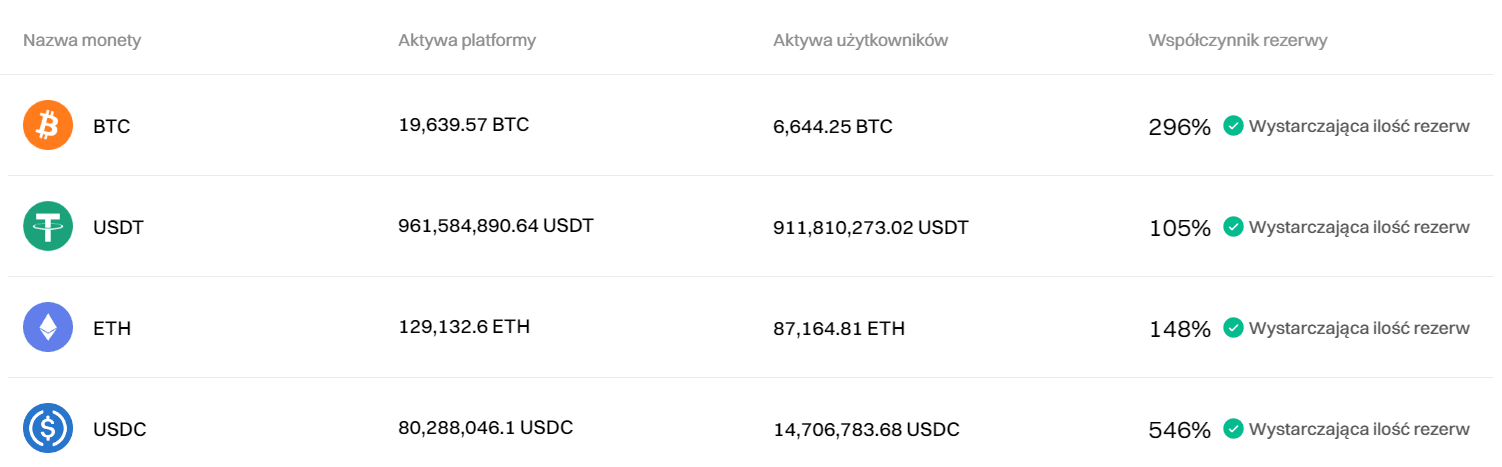This screenshot has height=467, width=1502.
Task: Click green checkmark in ETH row
Action: 1234,328
